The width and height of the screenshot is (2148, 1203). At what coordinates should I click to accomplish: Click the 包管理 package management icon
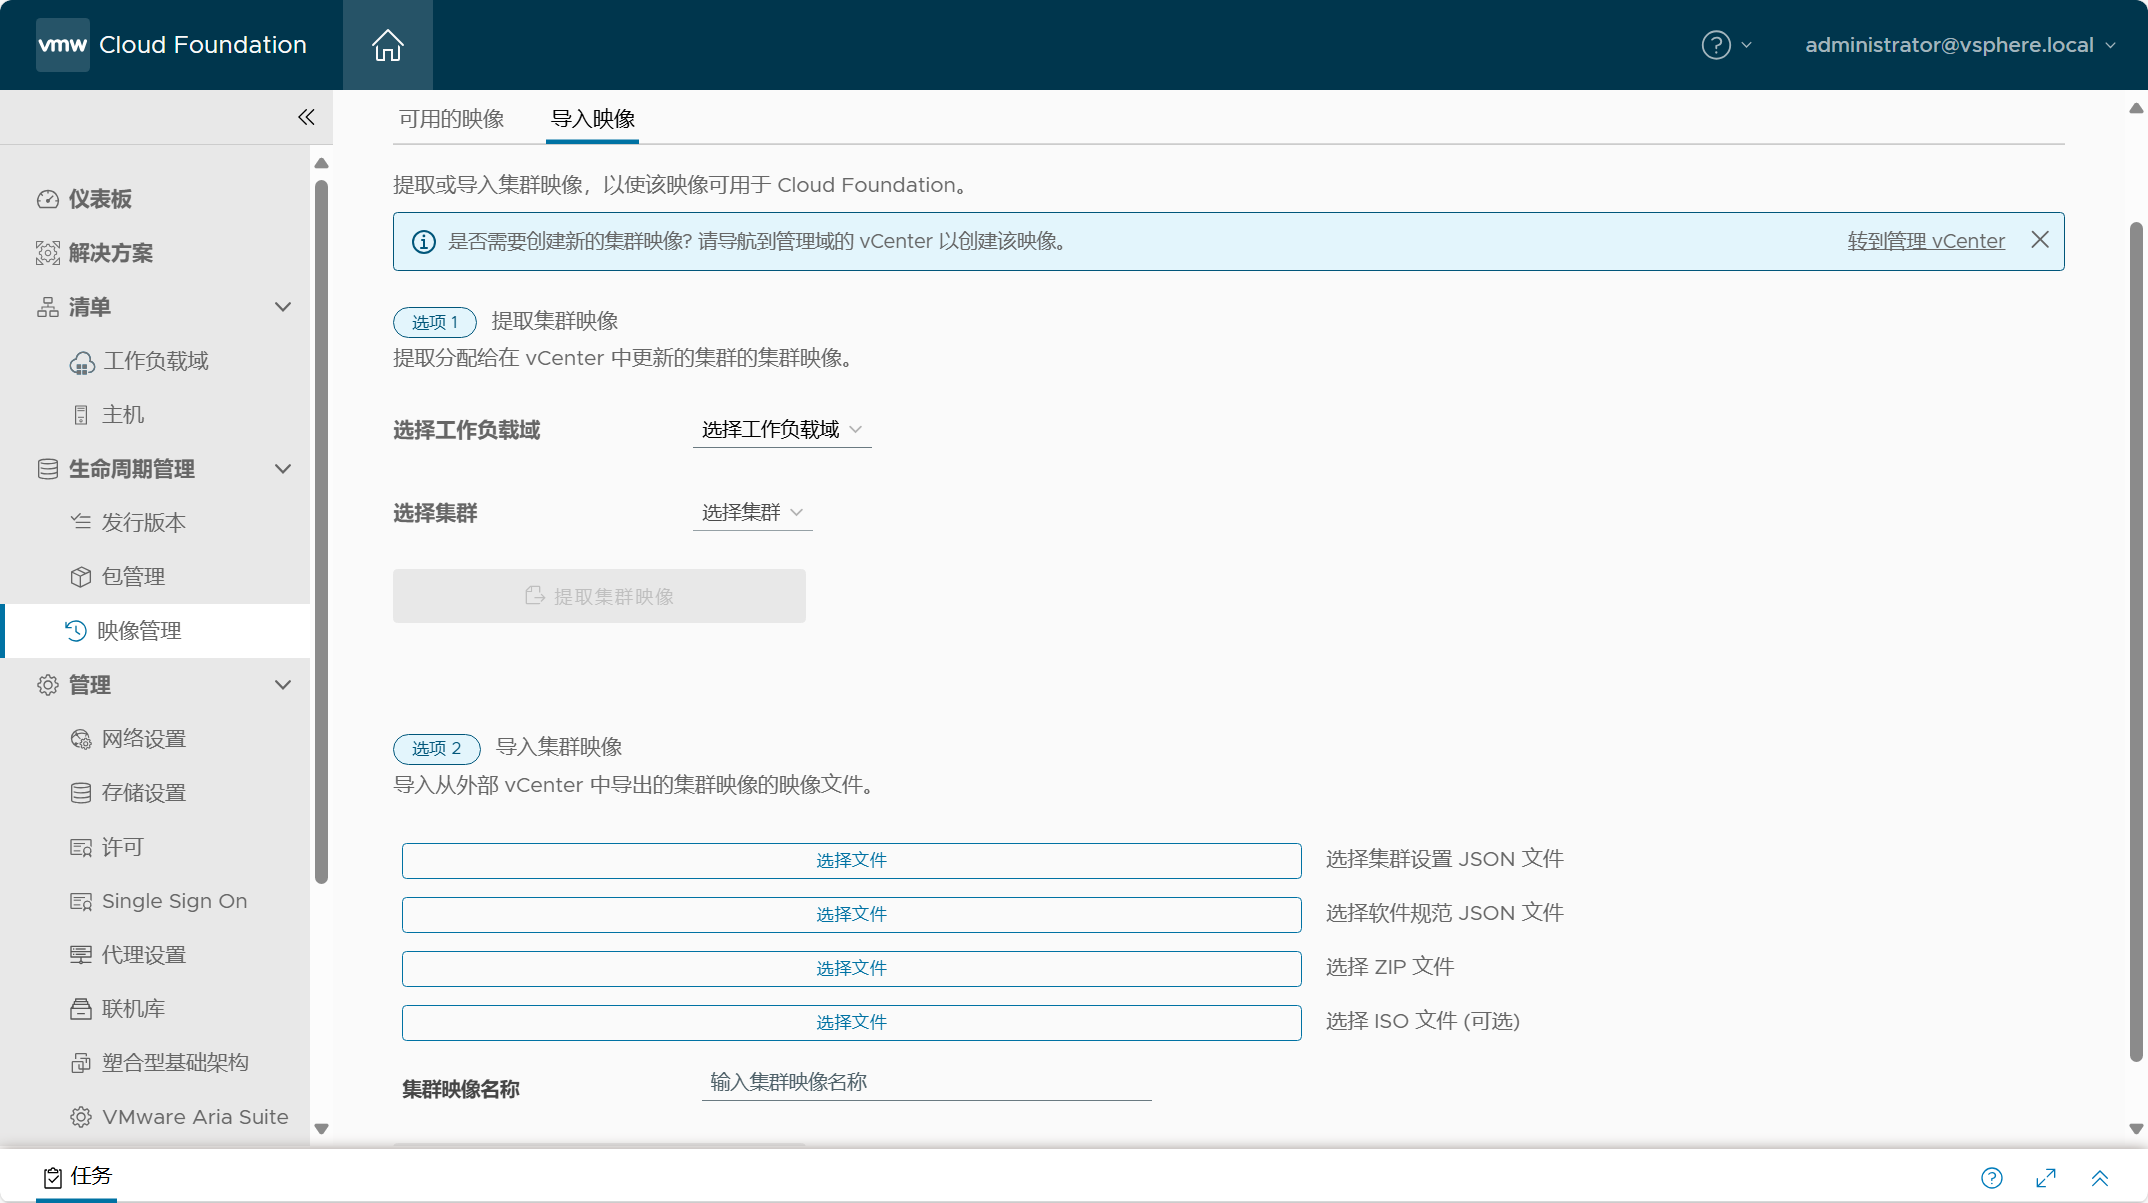(81, 576)
